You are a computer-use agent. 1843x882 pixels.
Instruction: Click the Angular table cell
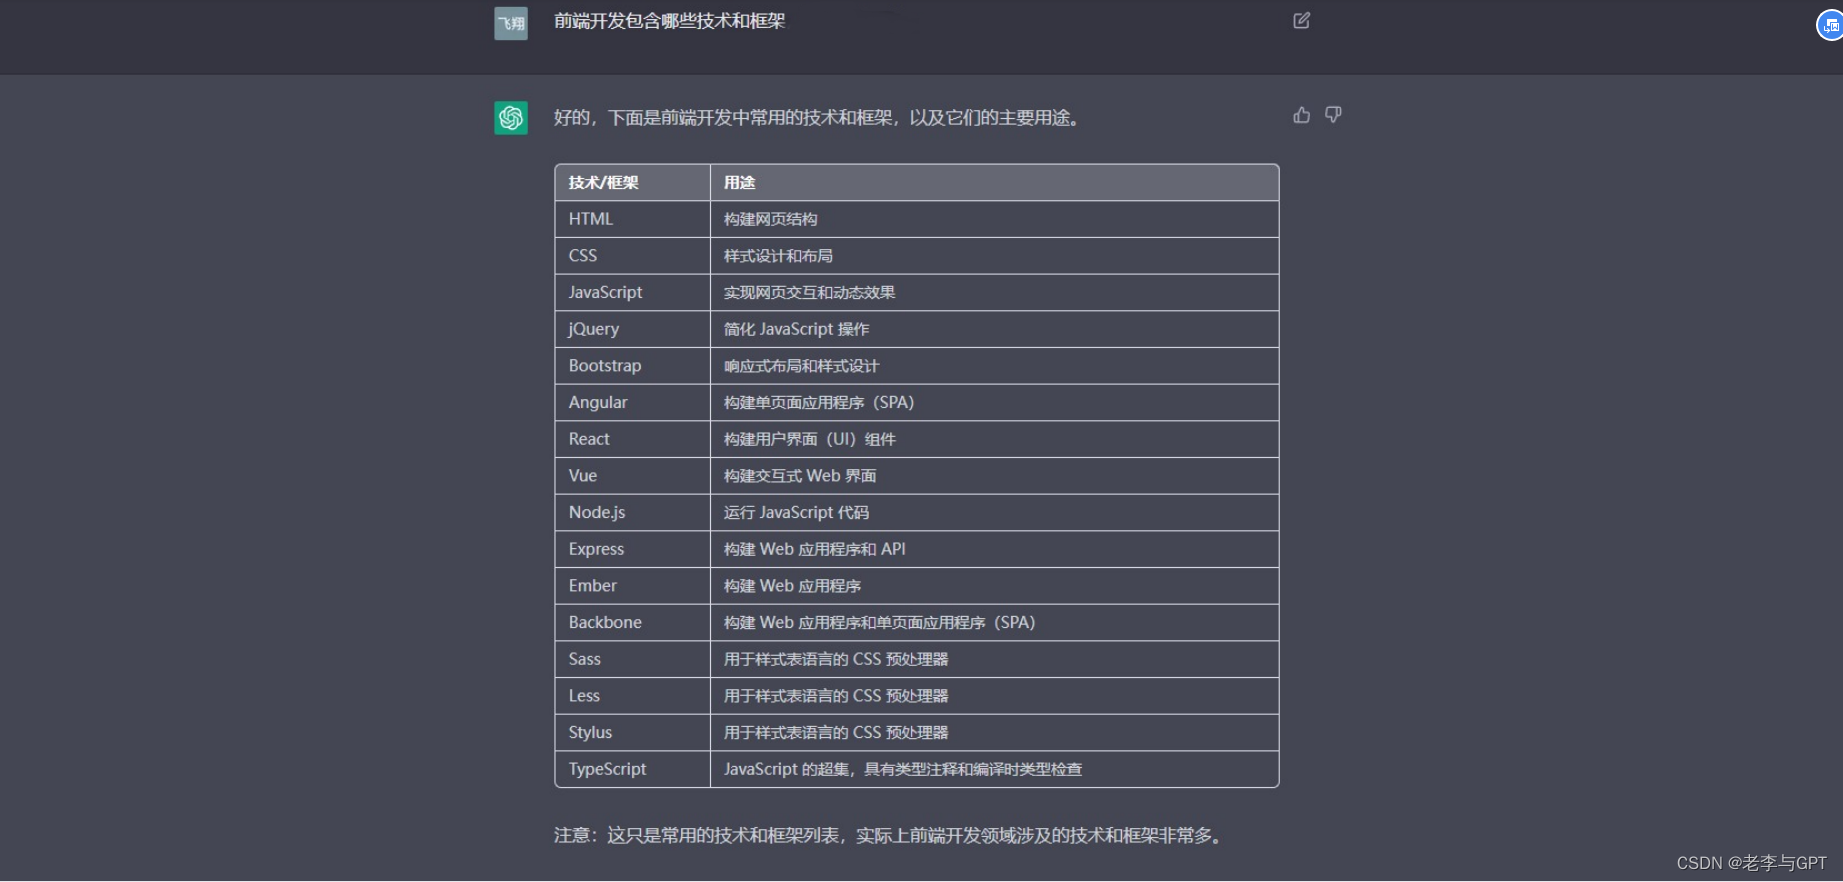pyautogui.click(x=633, y=403)
